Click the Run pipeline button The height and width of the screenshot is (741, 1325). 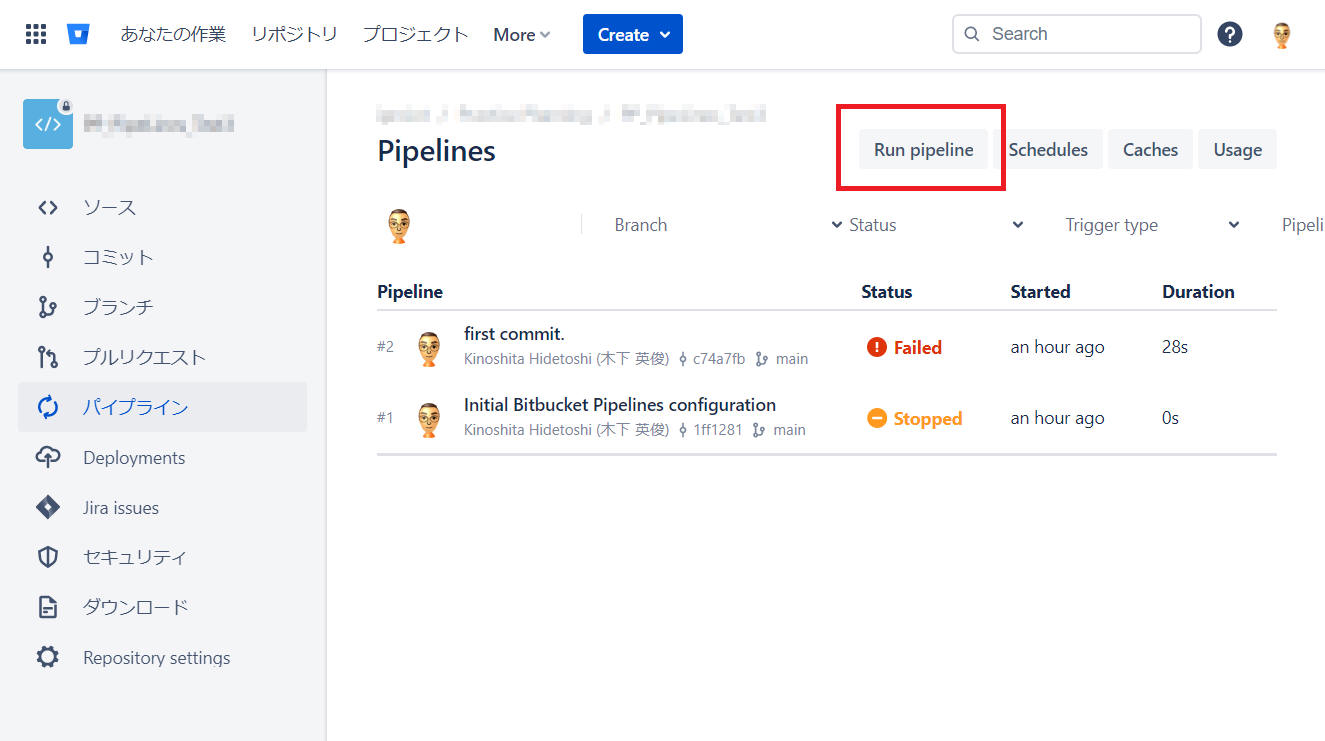923,150
